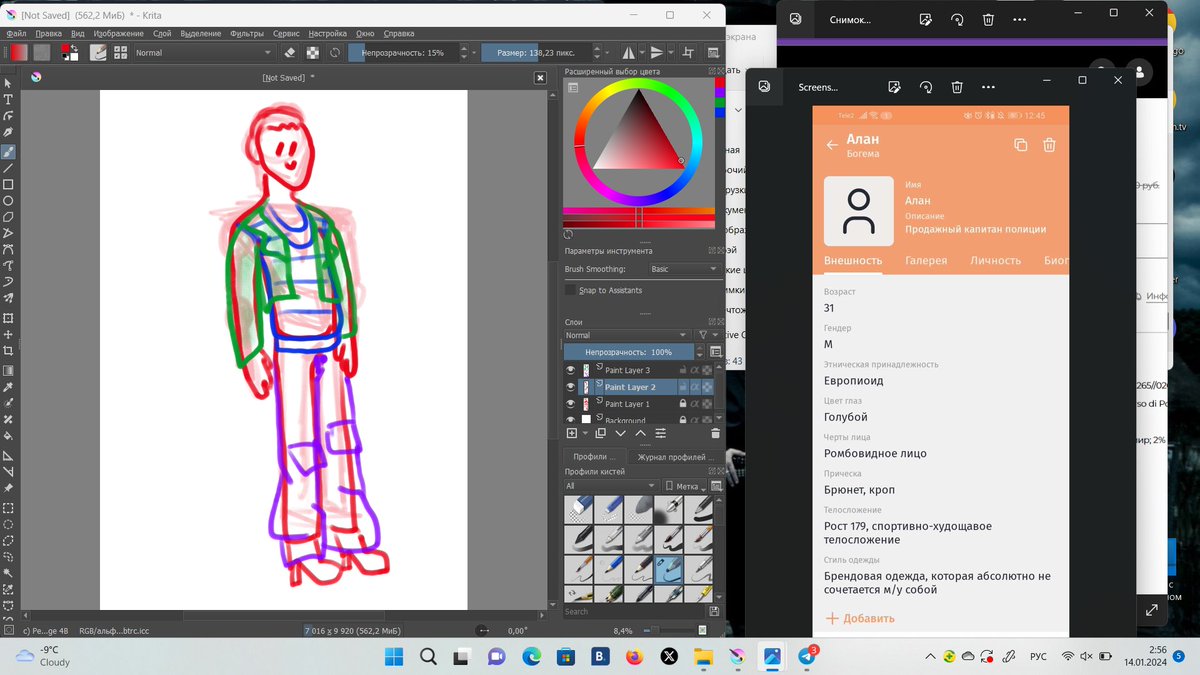Open the Метка tag dropdown

688,486
